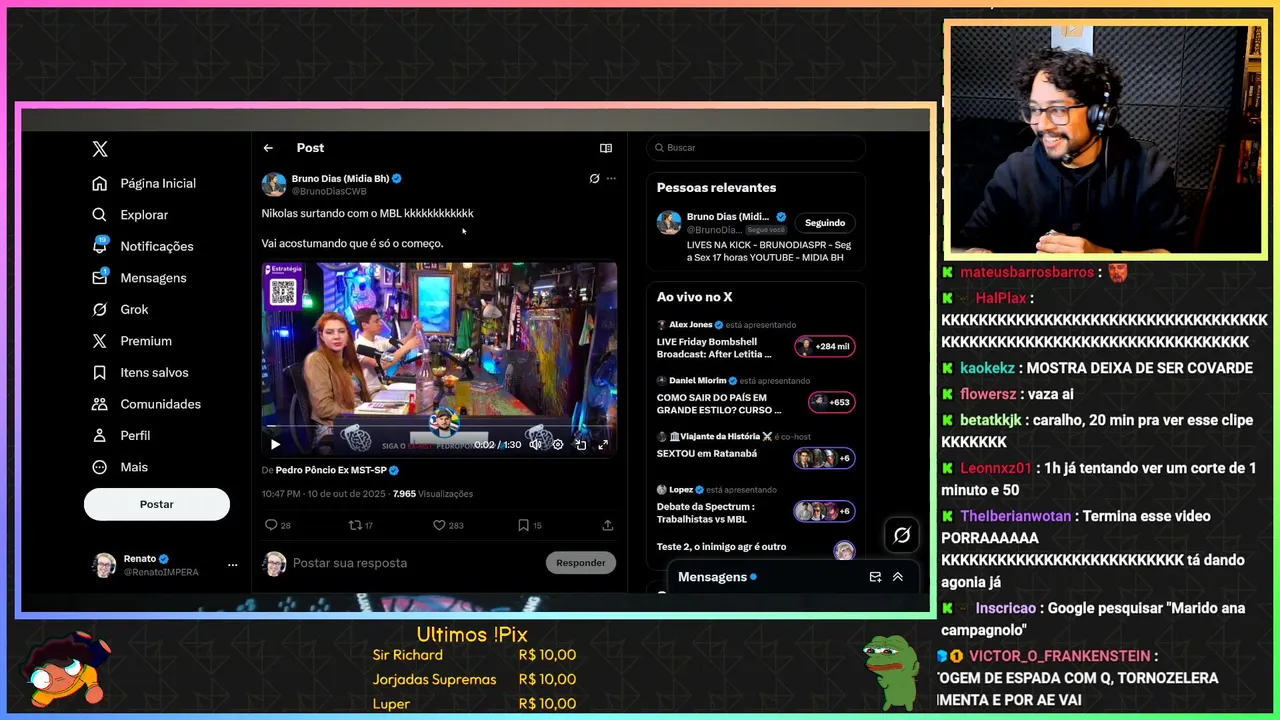The width and height of the screenshot is (1280, 720).
Task: Open Debate da Spectrum: Trabalhistas vs MBL
Action: (x=706, y=513)
